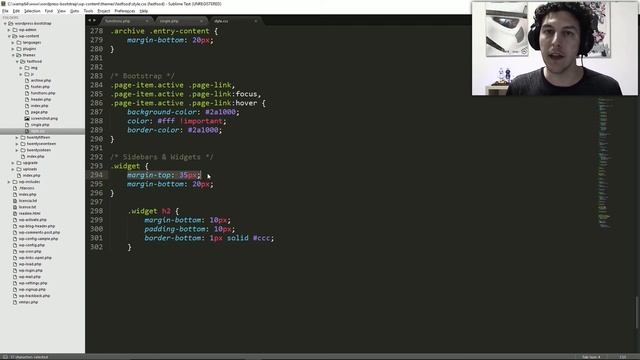Expand the plugins folder
Screen dimensions: 640x360
point(13,49)
